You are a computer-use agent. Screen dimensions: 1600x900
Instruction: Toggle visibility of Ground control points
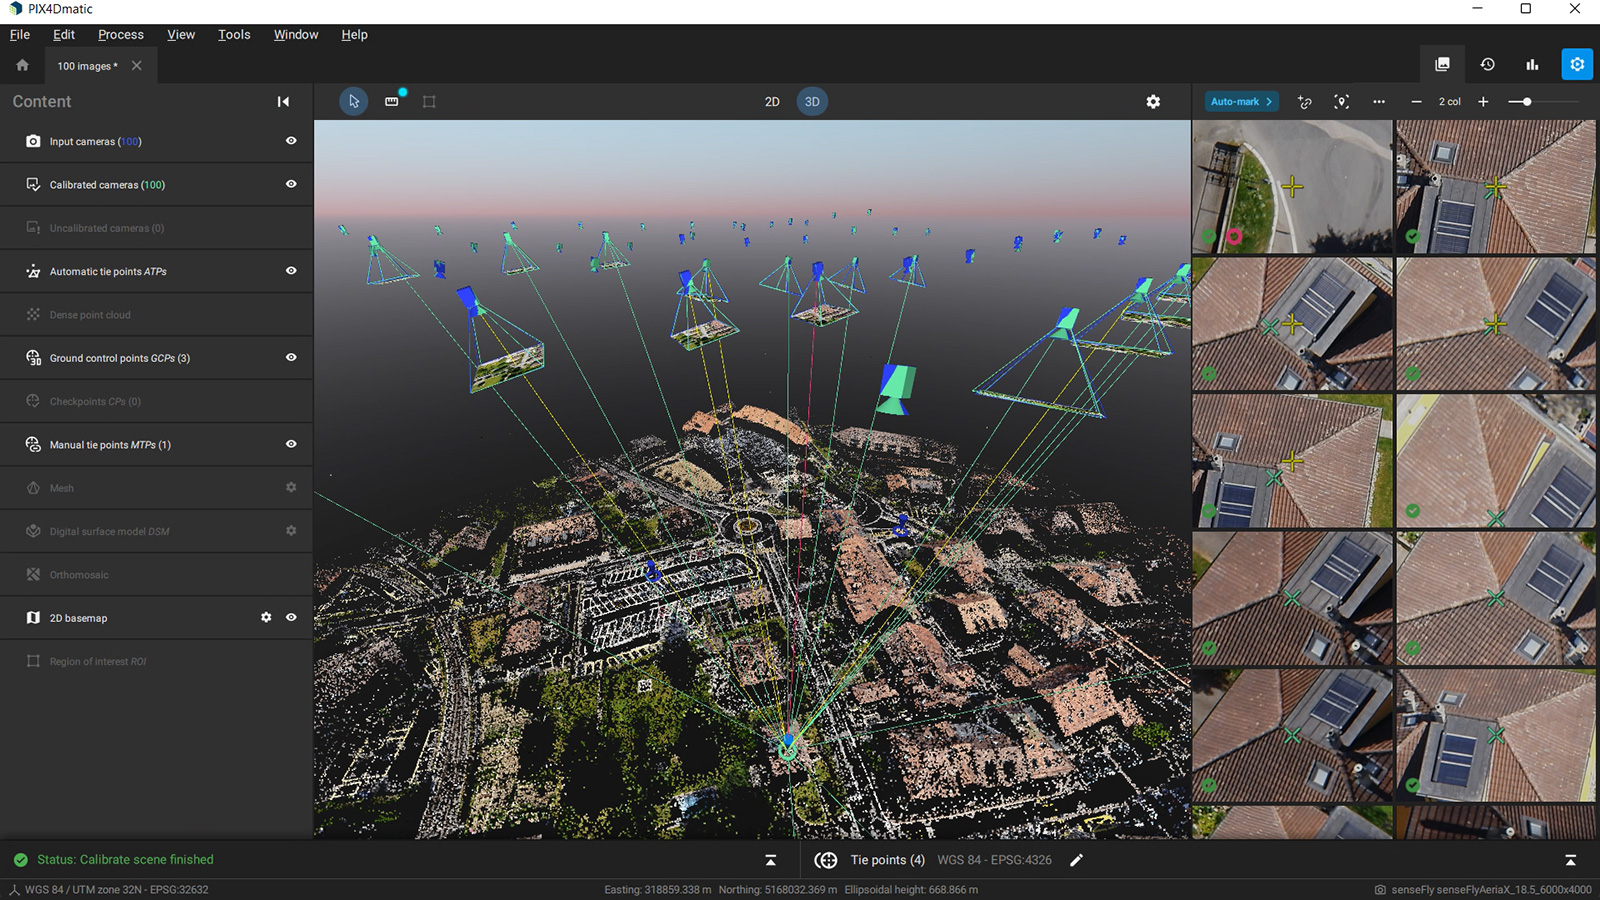click(x=291, y=357)
